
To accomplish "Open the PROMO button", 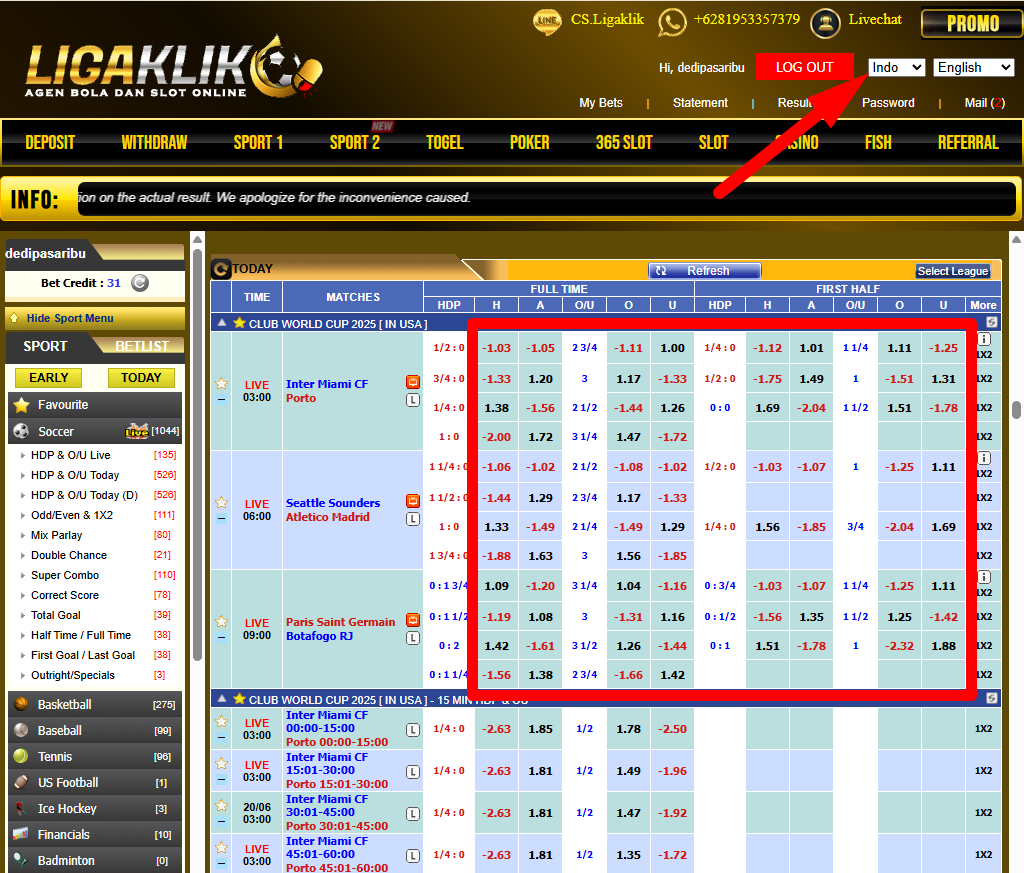I will tap(973, 24).
